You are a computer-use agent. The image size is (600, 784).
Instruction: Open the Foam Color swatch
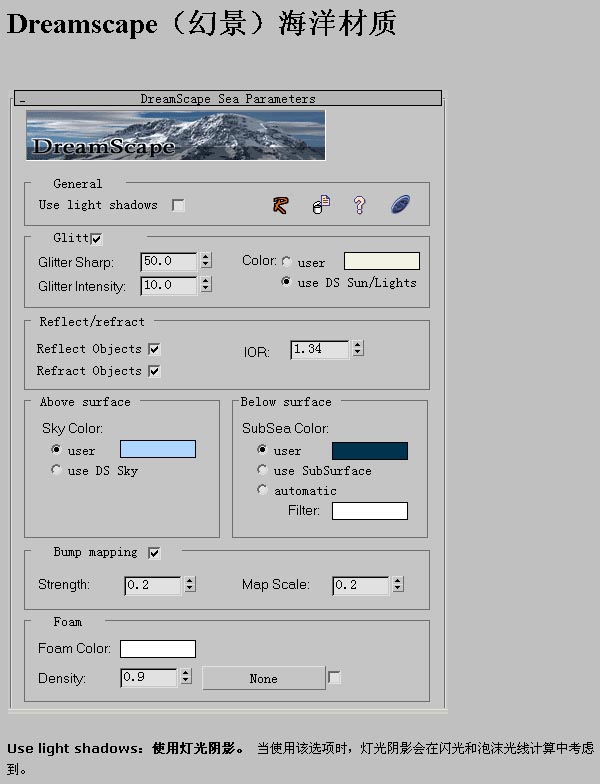click(158, 649)
